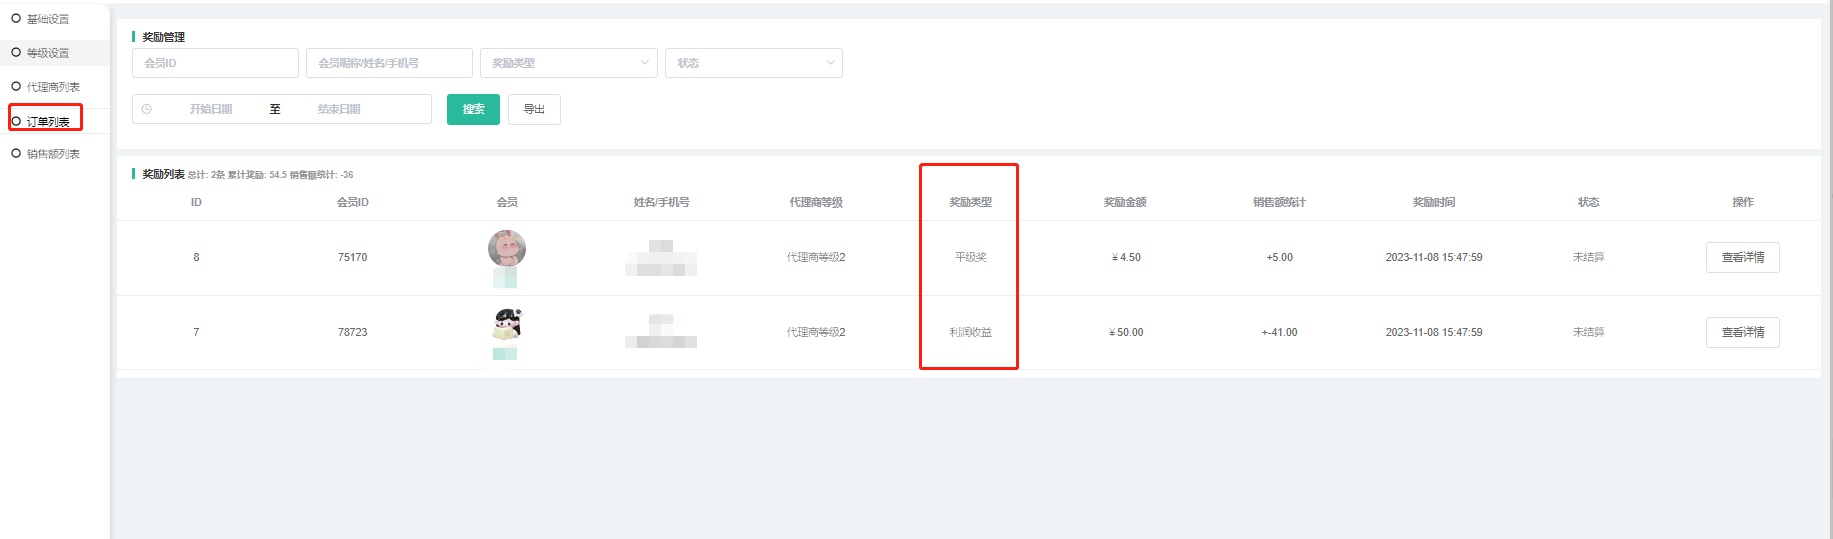Screen dimensions: 1833x539
Task: Click the 会员ID column header
Action: click(x=352, y=202)
